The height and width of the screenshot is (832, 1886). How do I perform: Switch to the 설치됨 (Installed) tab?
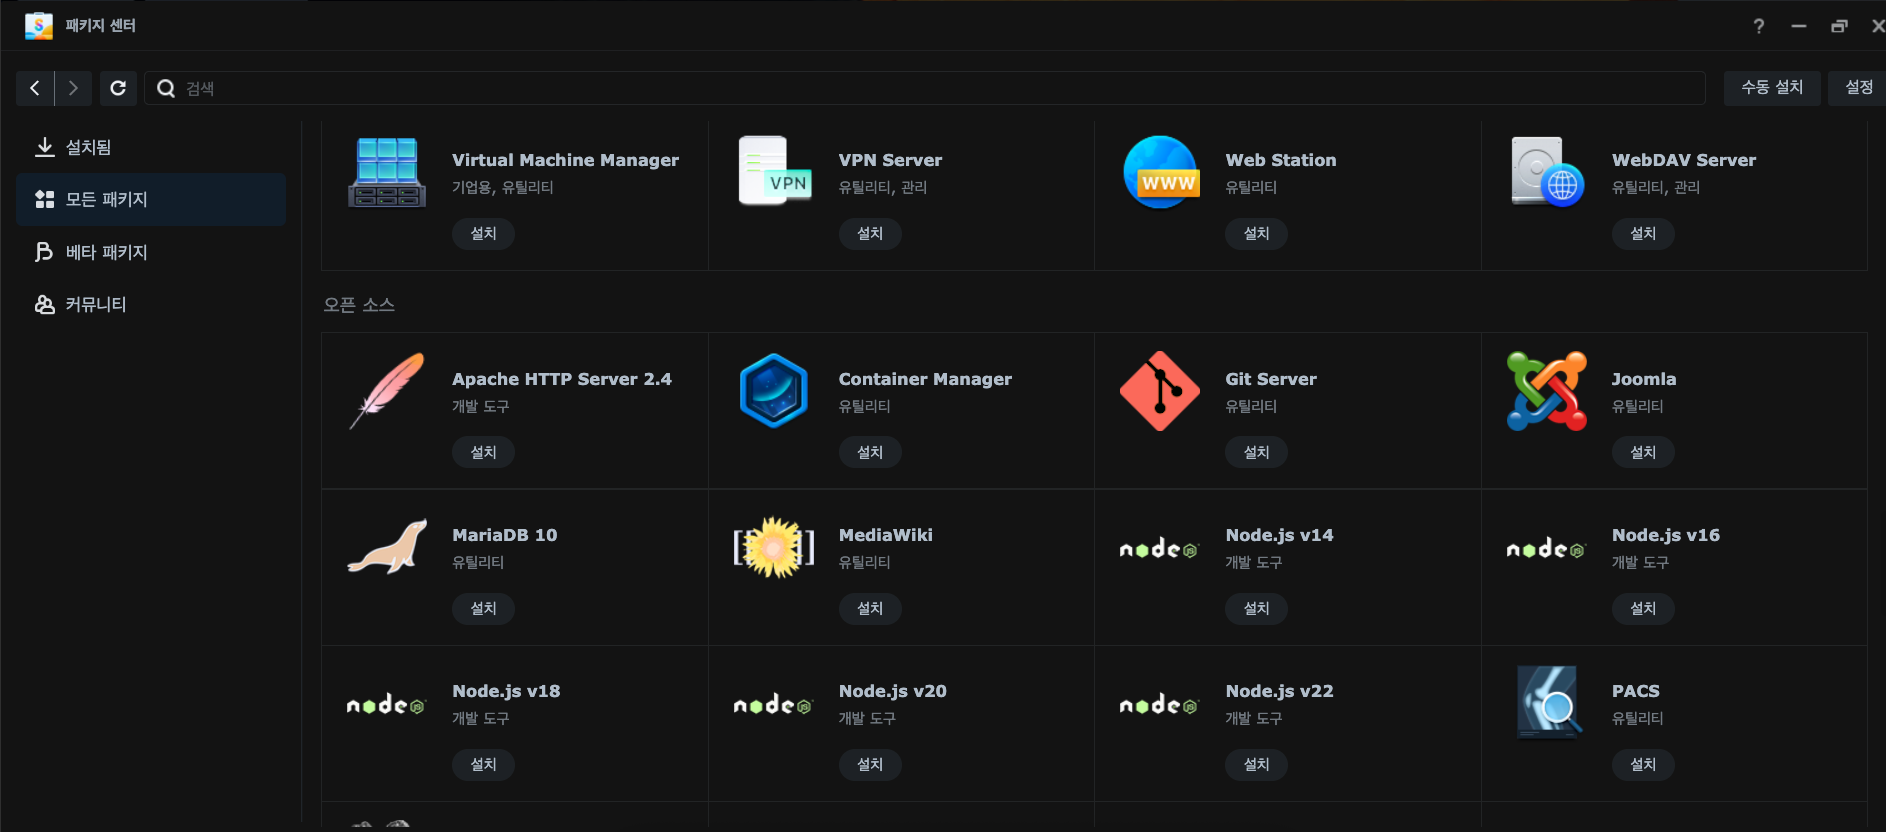pos(88,147)
